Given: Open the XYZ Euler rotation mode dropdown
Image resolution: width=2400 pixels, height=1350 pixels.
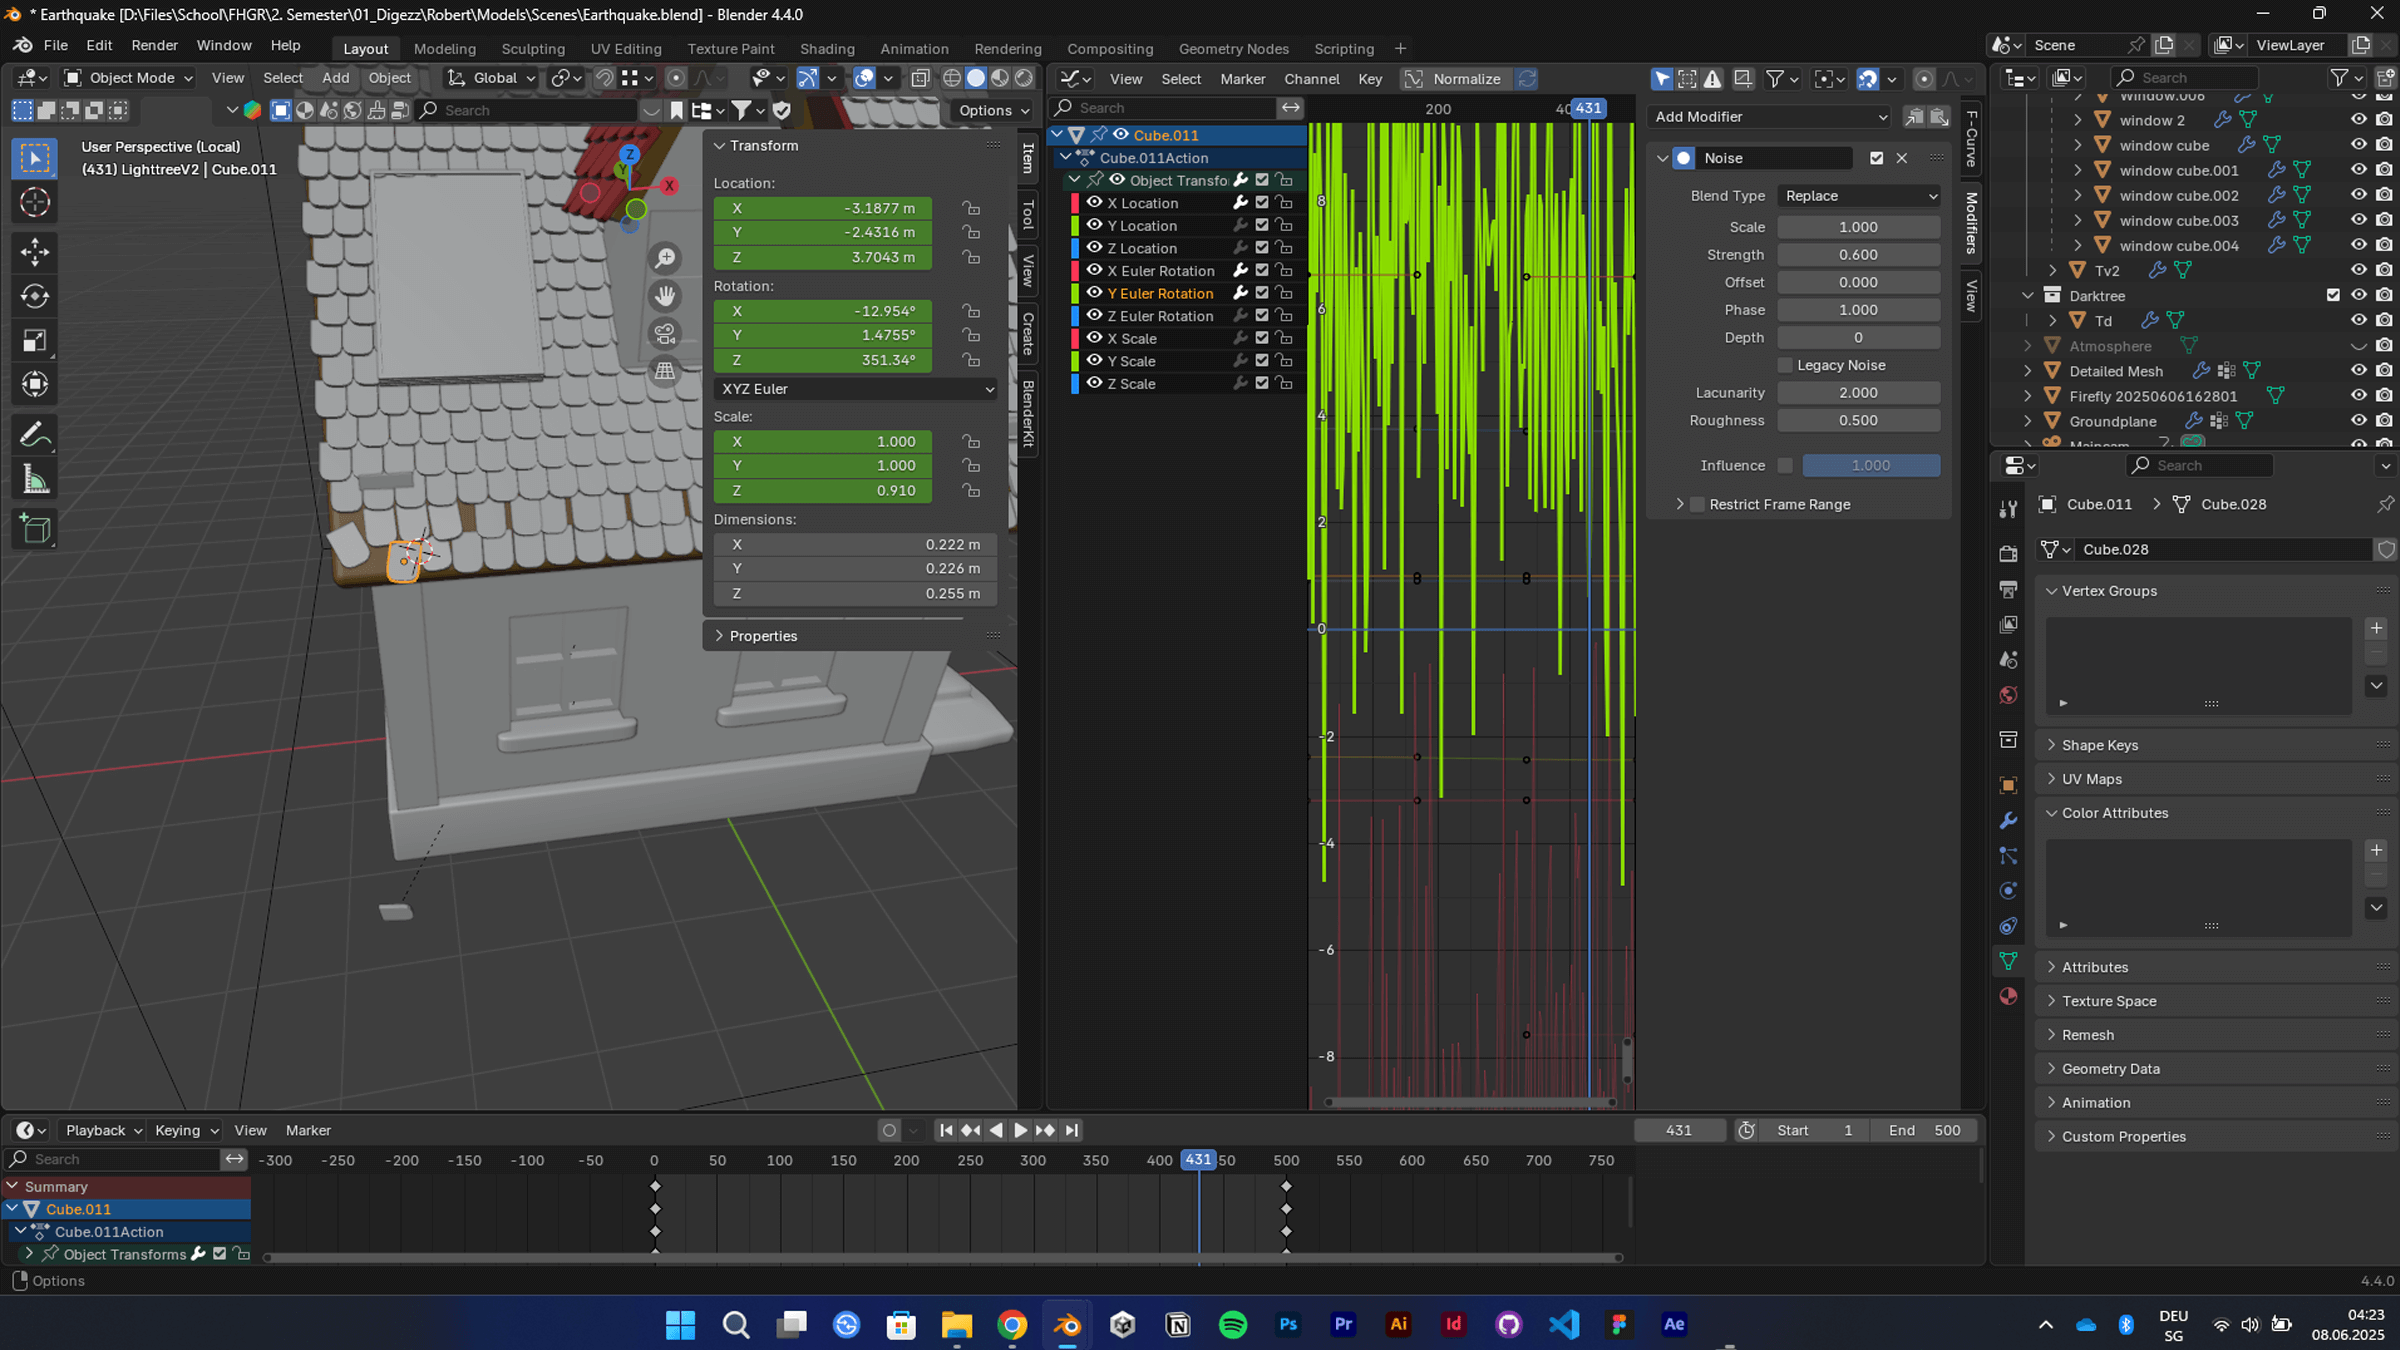Looking at the screenshot, I should [x=856, y=389].
